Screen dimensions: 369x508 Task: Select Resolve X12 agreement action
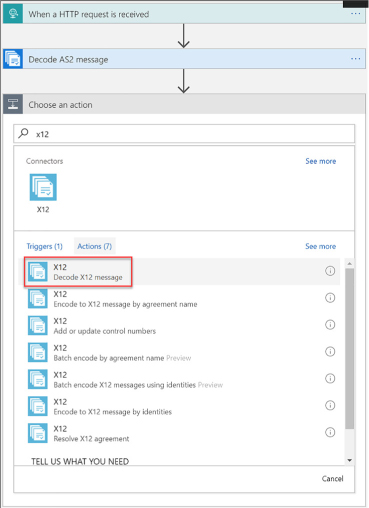pyautogui.click(x=179, y=433)
